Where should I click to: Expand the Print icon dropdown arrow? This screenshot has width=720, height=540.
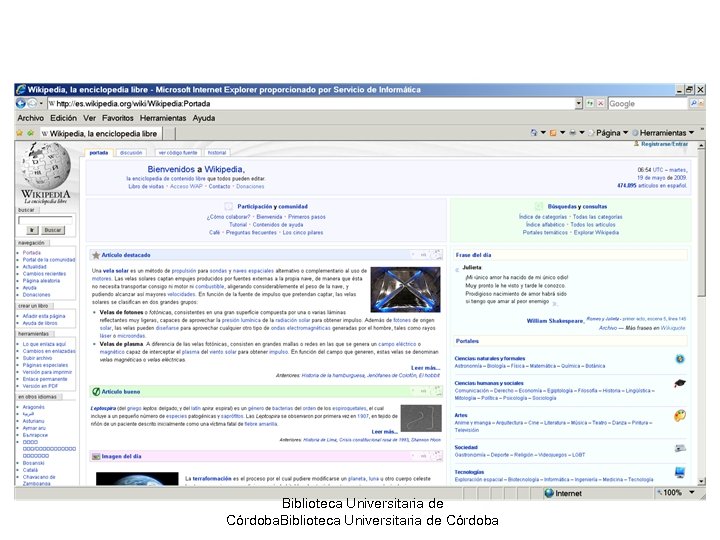coord(582,133)
